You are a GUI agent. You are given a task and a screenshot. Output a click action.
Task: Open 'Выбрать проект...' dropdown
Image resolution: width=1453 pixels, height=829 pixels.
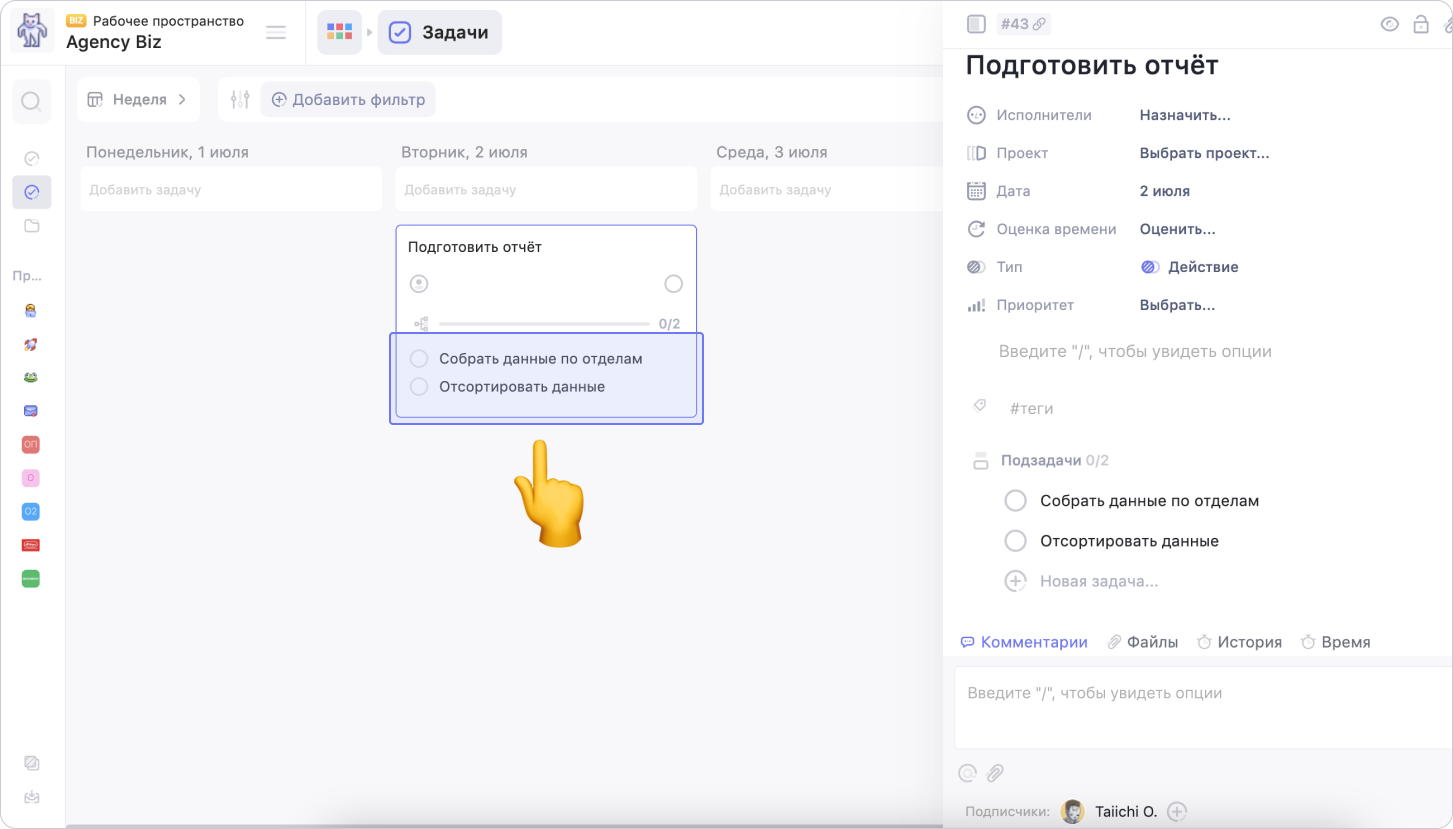tap(1204, 153)
